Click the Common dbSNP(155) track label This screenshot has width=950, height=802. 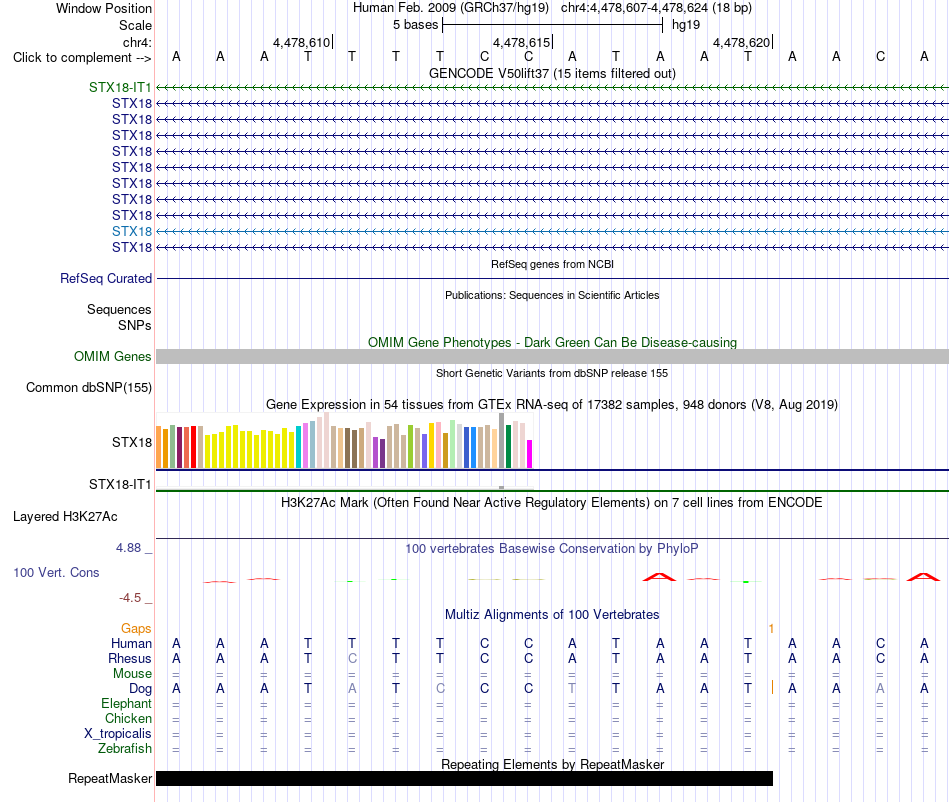tap(89, 388)
